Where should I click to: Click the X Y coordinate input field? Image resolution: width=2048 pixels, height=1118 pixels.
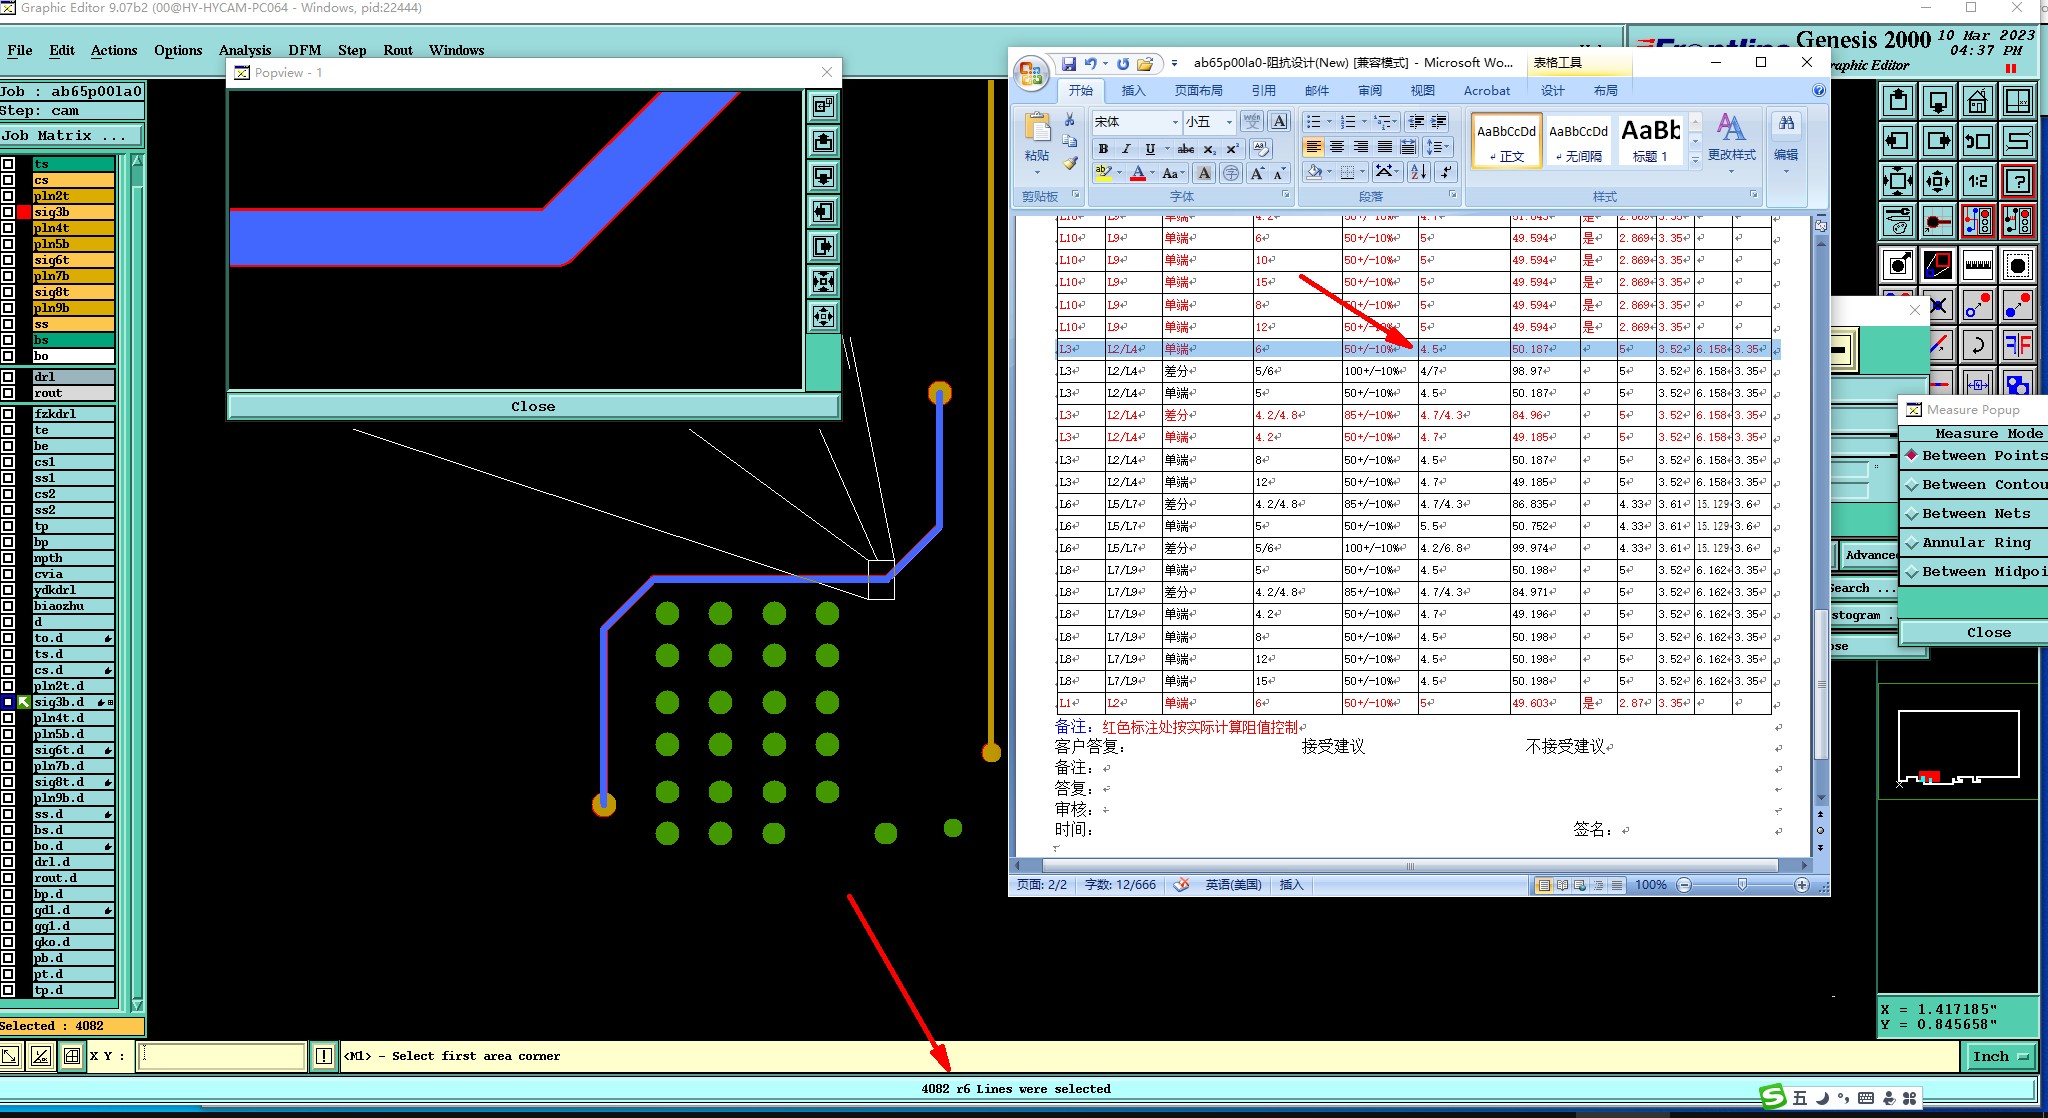(221, 1056)
